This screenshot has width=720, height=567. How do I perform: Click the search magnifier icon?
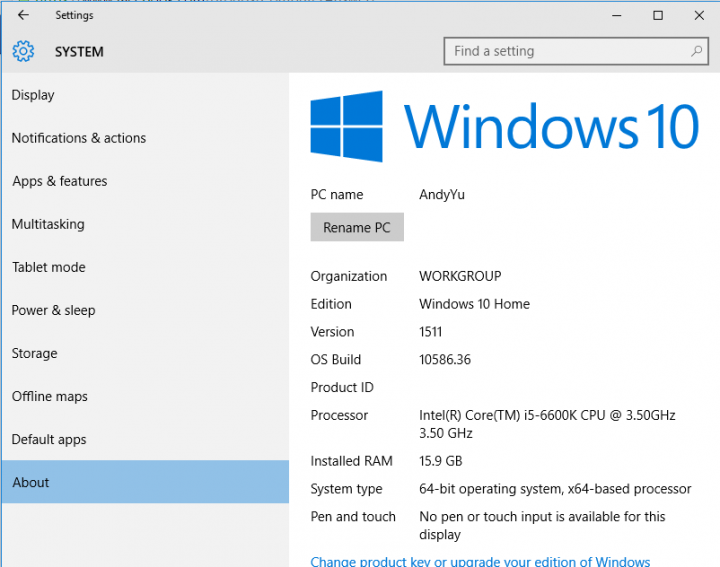696,51
